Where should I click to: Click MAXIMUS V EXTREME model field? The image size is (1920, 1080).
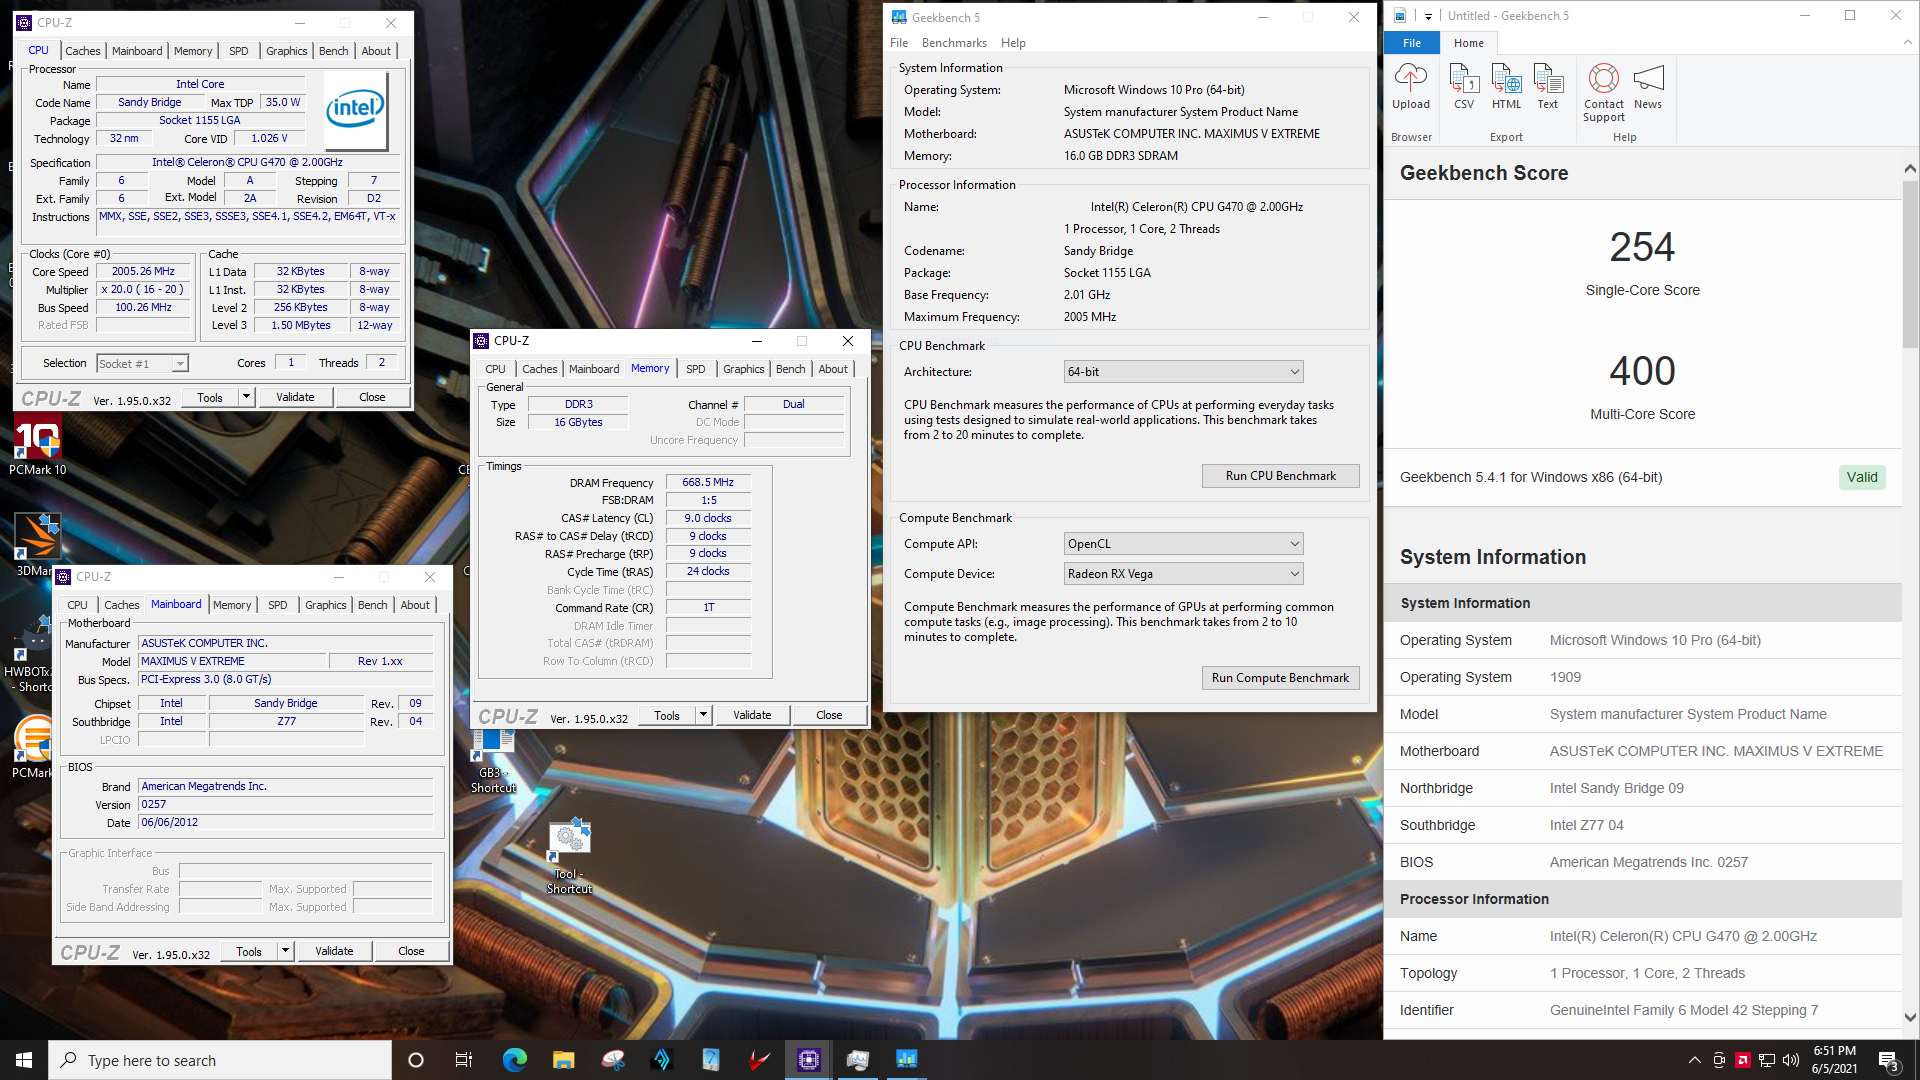pyautogui.click(x=232, y=662)
